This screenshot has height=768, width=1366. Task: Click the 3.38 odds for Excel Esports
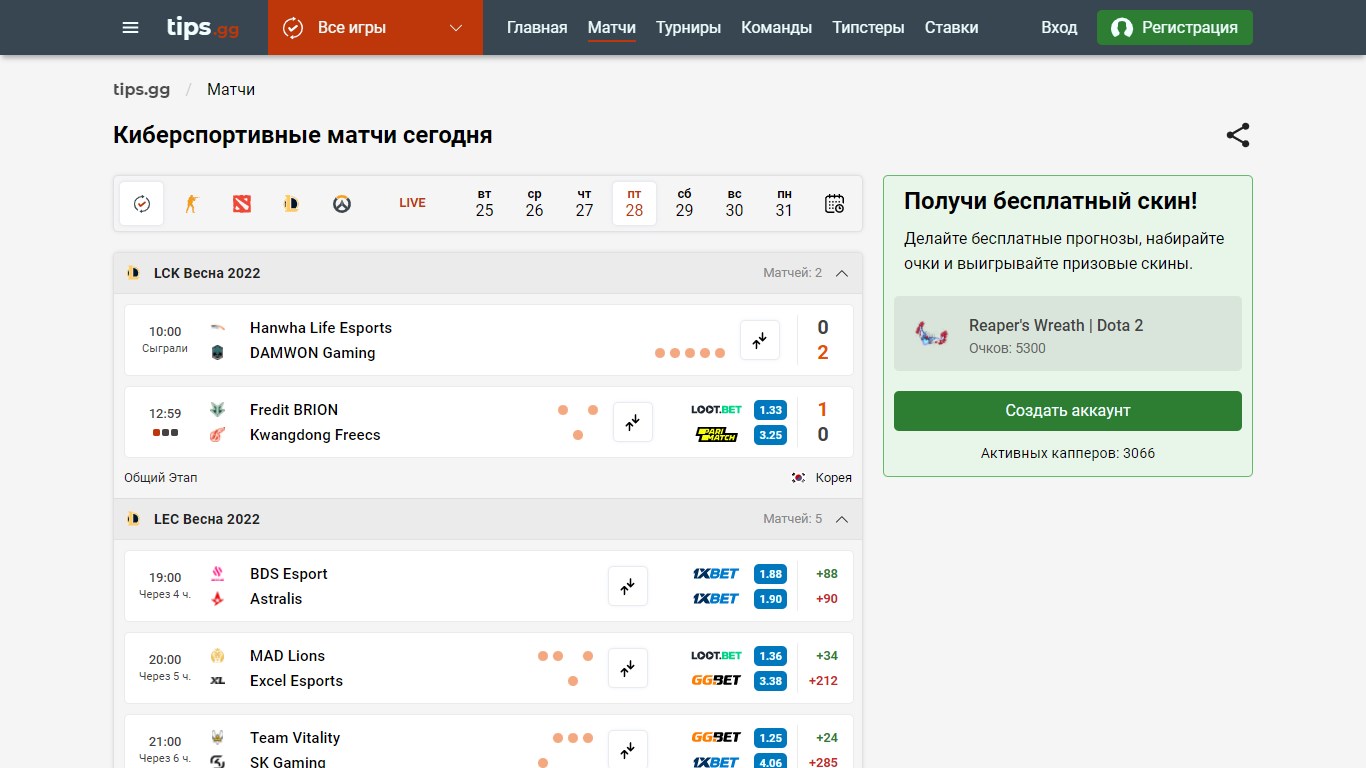(770, 681)
